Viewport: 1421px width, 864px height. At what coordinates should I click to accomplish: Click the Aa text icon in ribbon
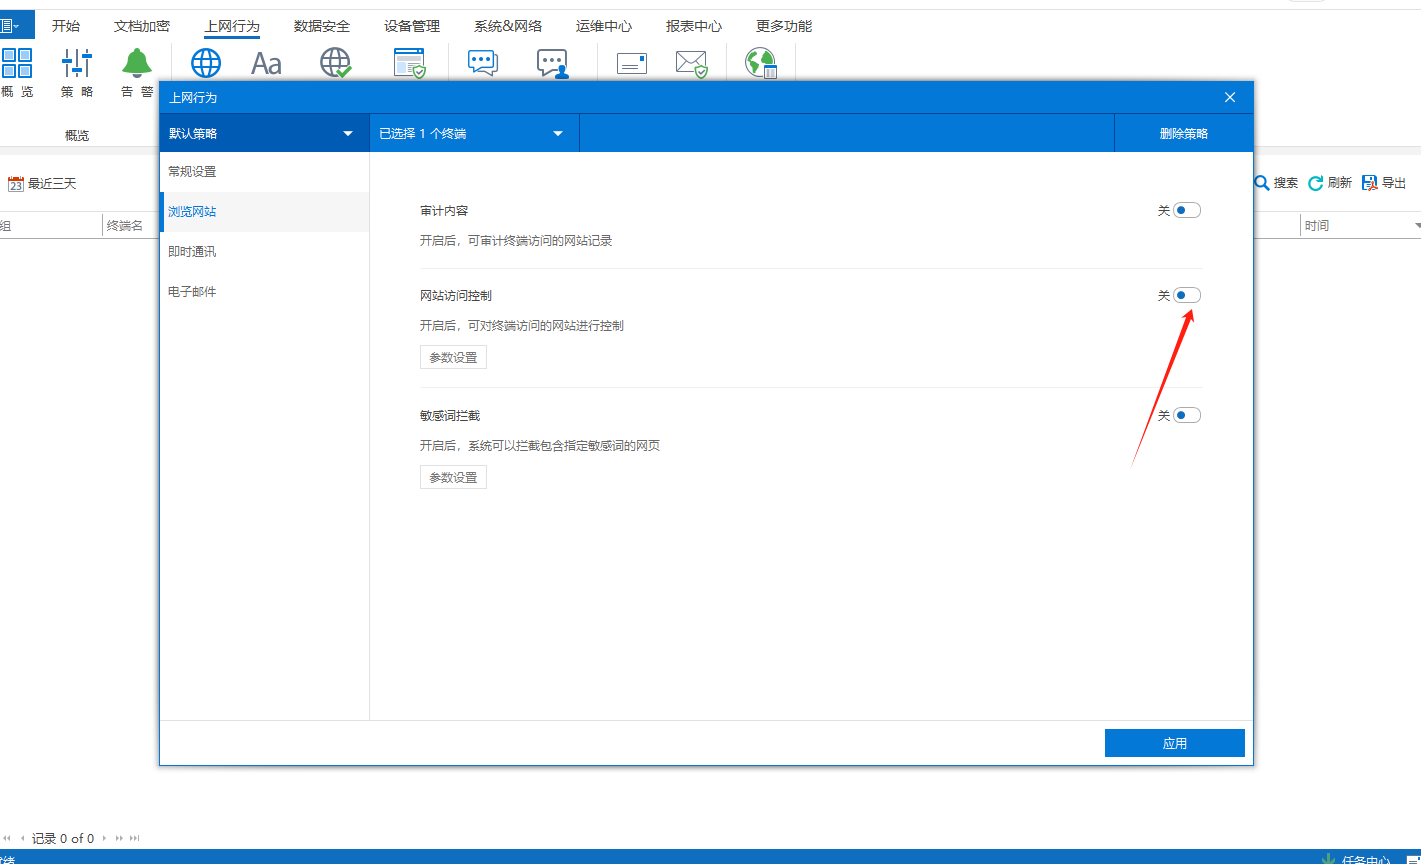click(266, 63)
